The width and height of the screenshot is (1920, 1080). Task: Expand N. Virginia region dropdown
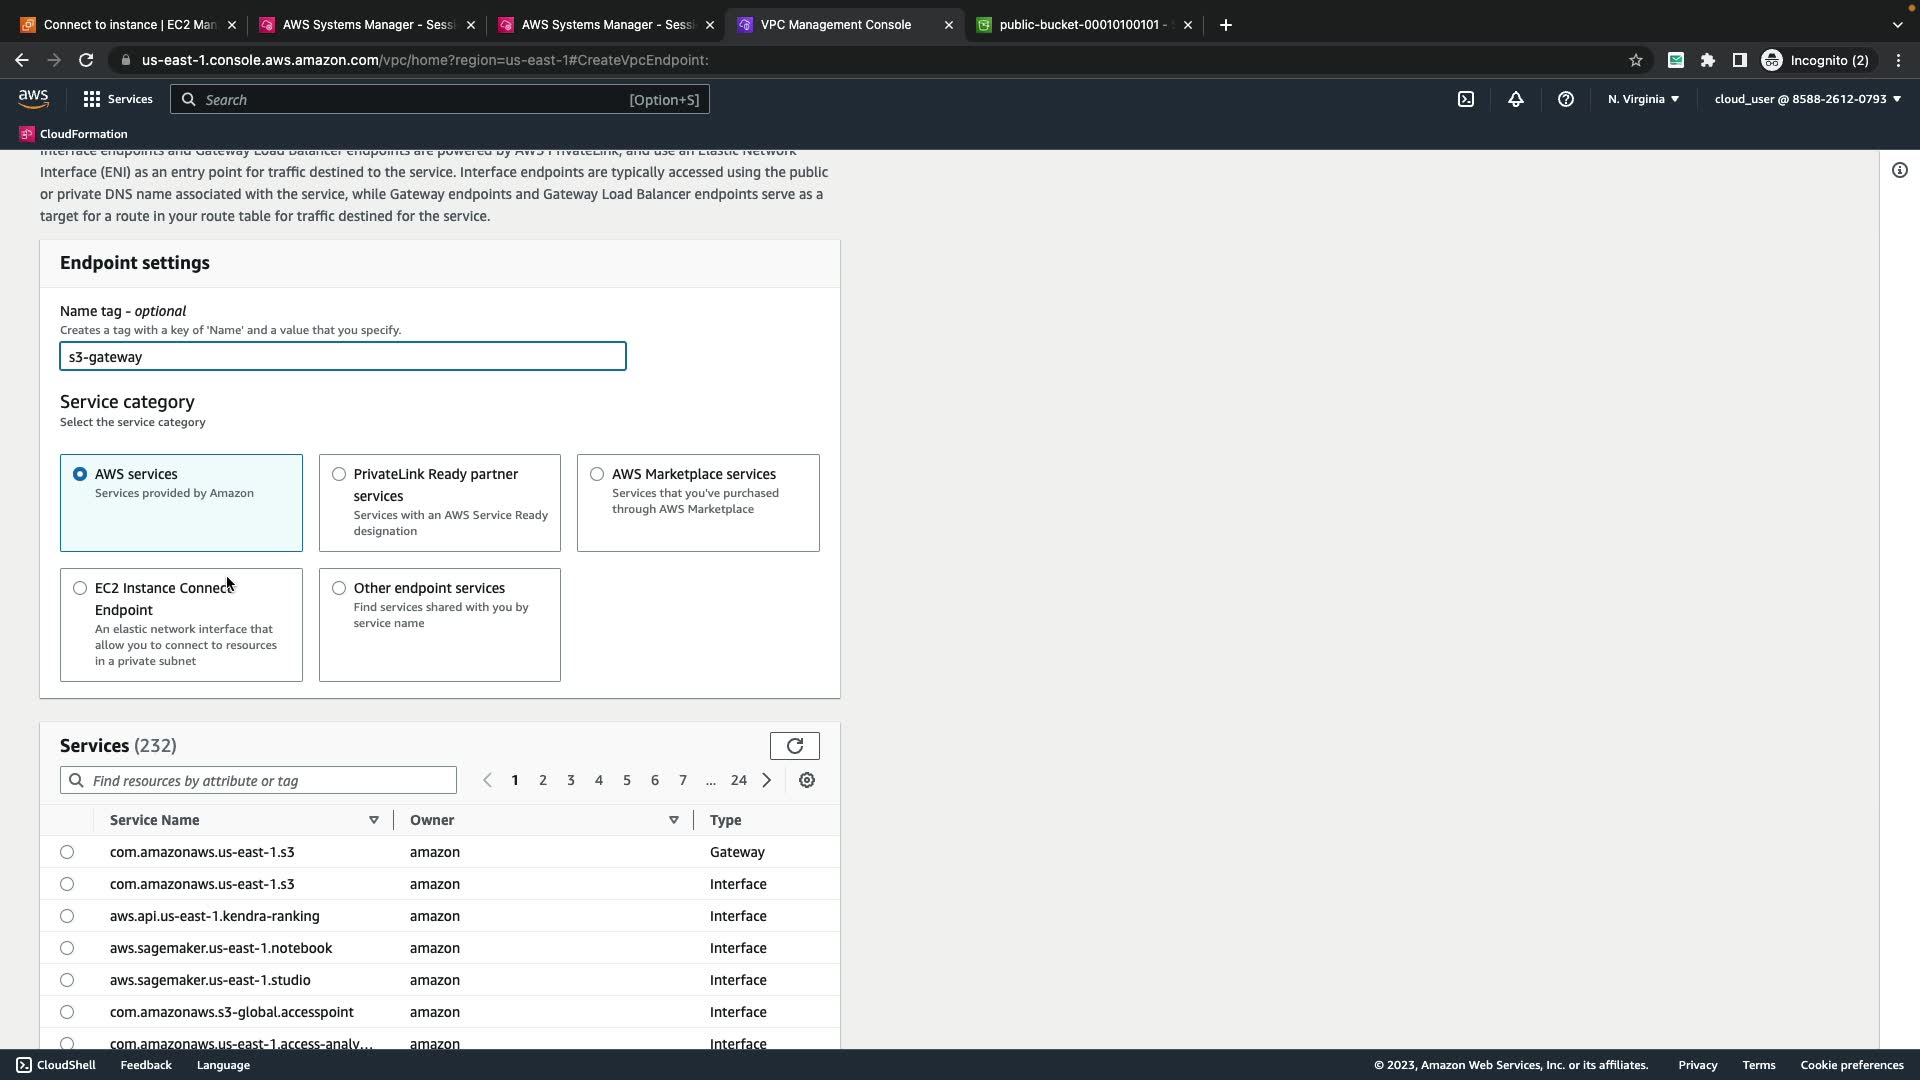pyautogui.click(x=1643, y=99)
